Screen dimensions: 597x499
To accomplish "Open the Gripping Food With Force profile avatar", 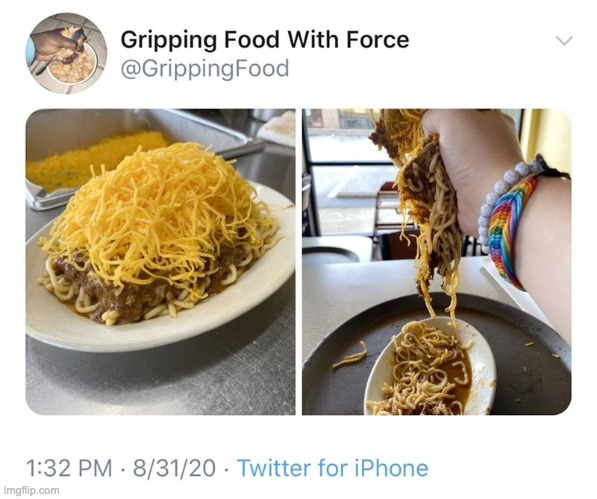I will 66,54.
